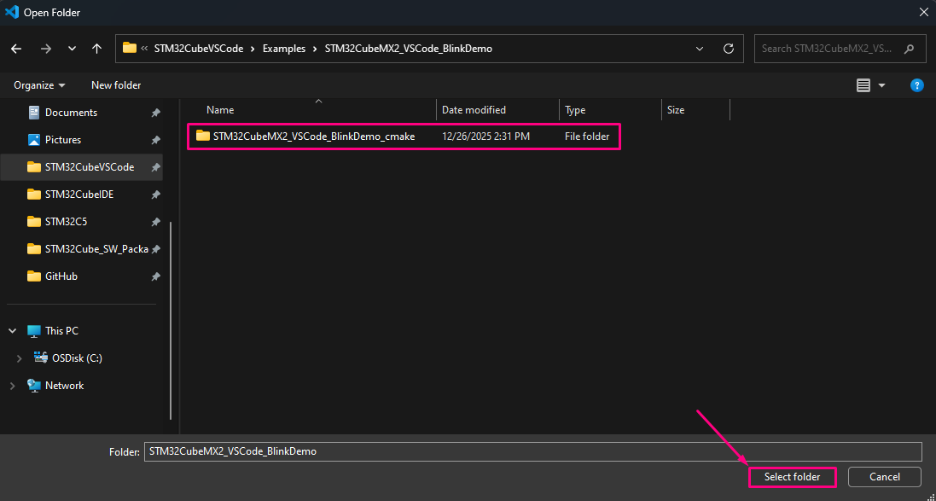Expand the address bar history dropdown
This screenshot has width=936, height=501.
[700, 49]
